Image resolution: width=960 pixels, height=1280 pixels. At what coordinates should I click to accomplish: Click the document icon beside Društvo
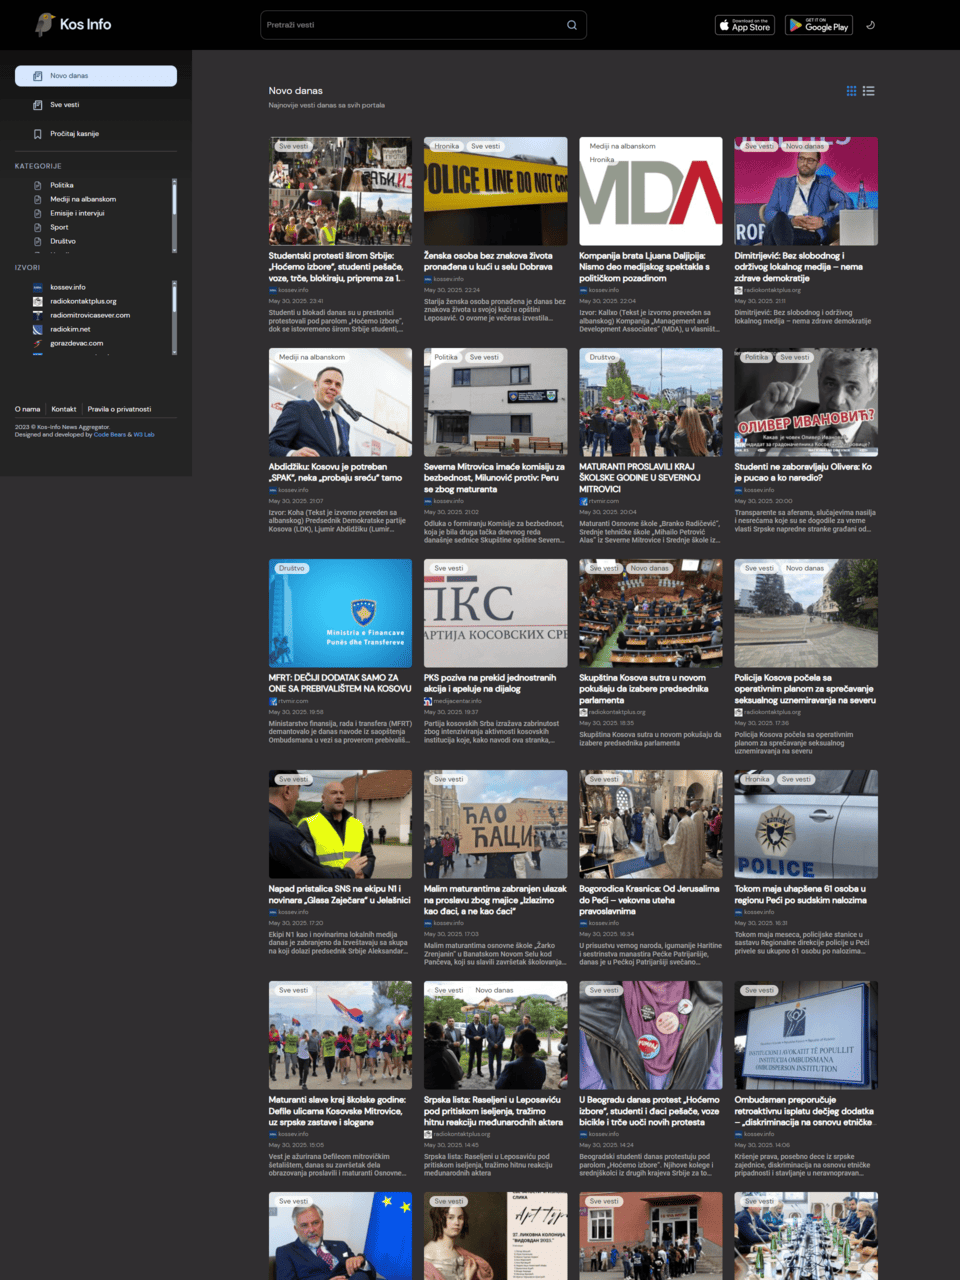37,241
